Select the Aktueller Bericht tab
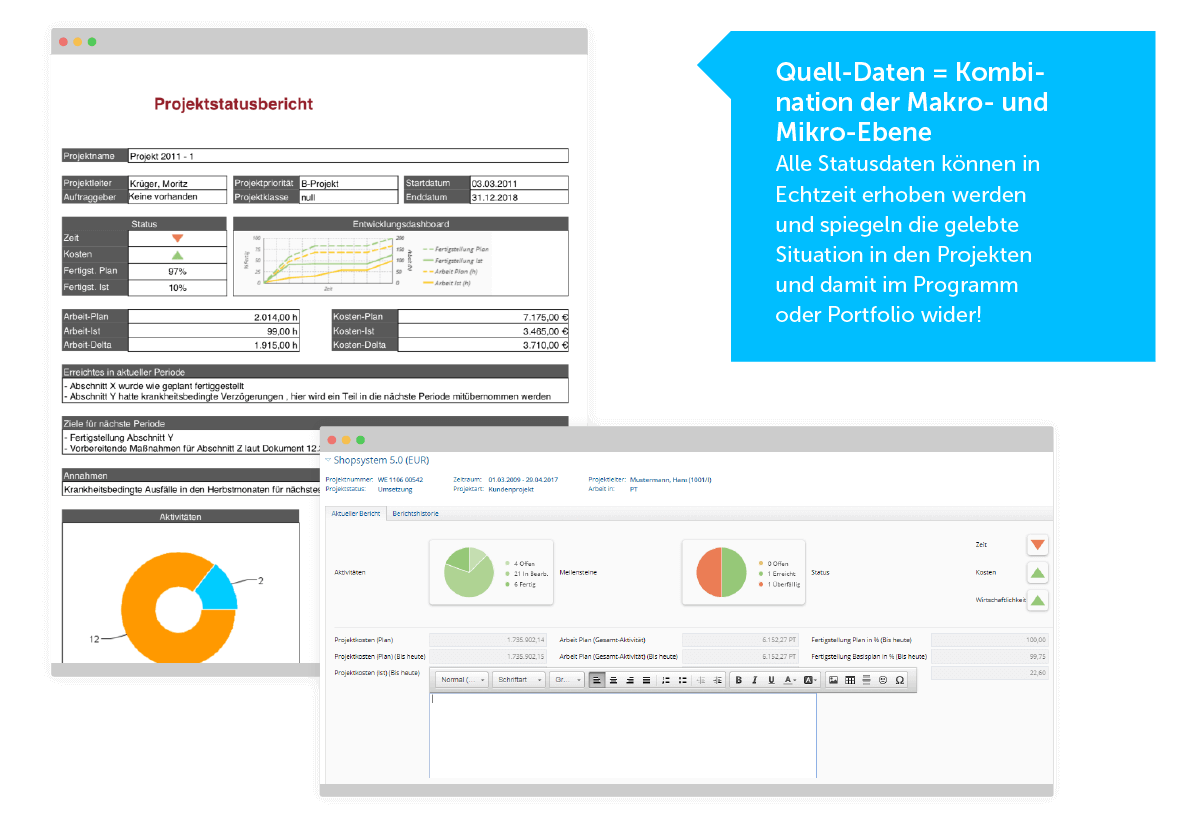 point(354,513)
